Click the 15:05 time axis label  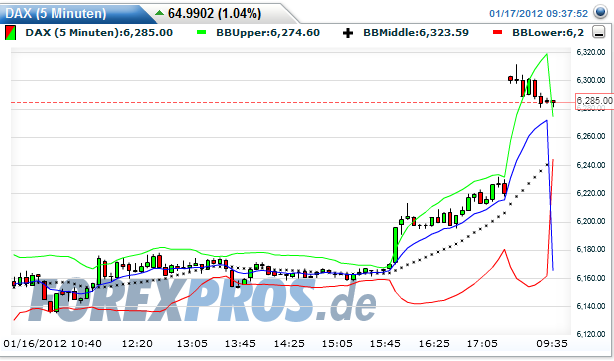click(x=337, y=344)
